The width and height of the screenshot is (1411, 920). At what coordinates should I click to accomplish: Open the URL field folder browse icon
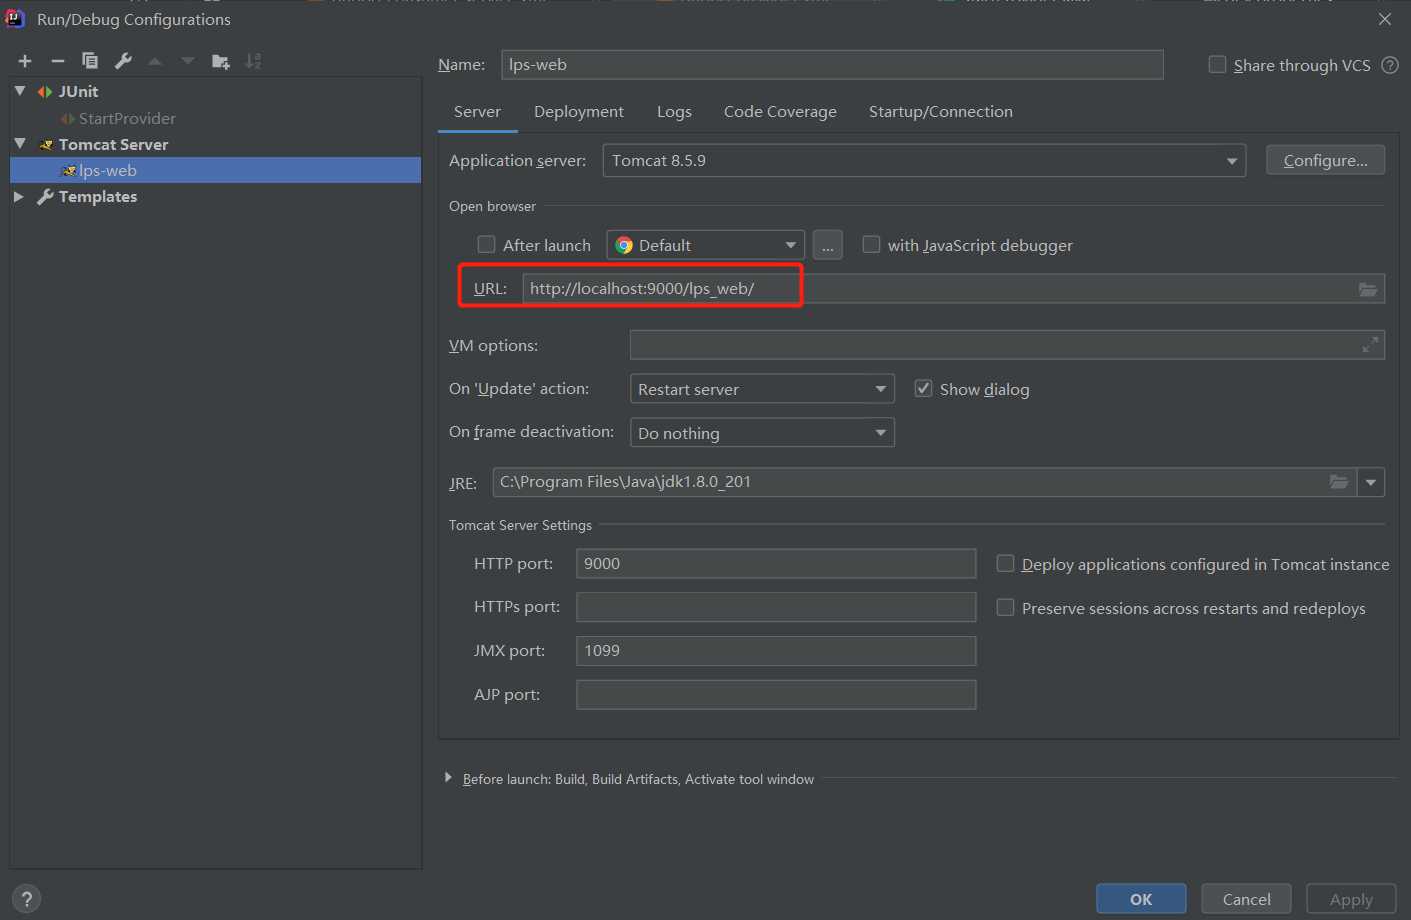tap(1368, 289)
